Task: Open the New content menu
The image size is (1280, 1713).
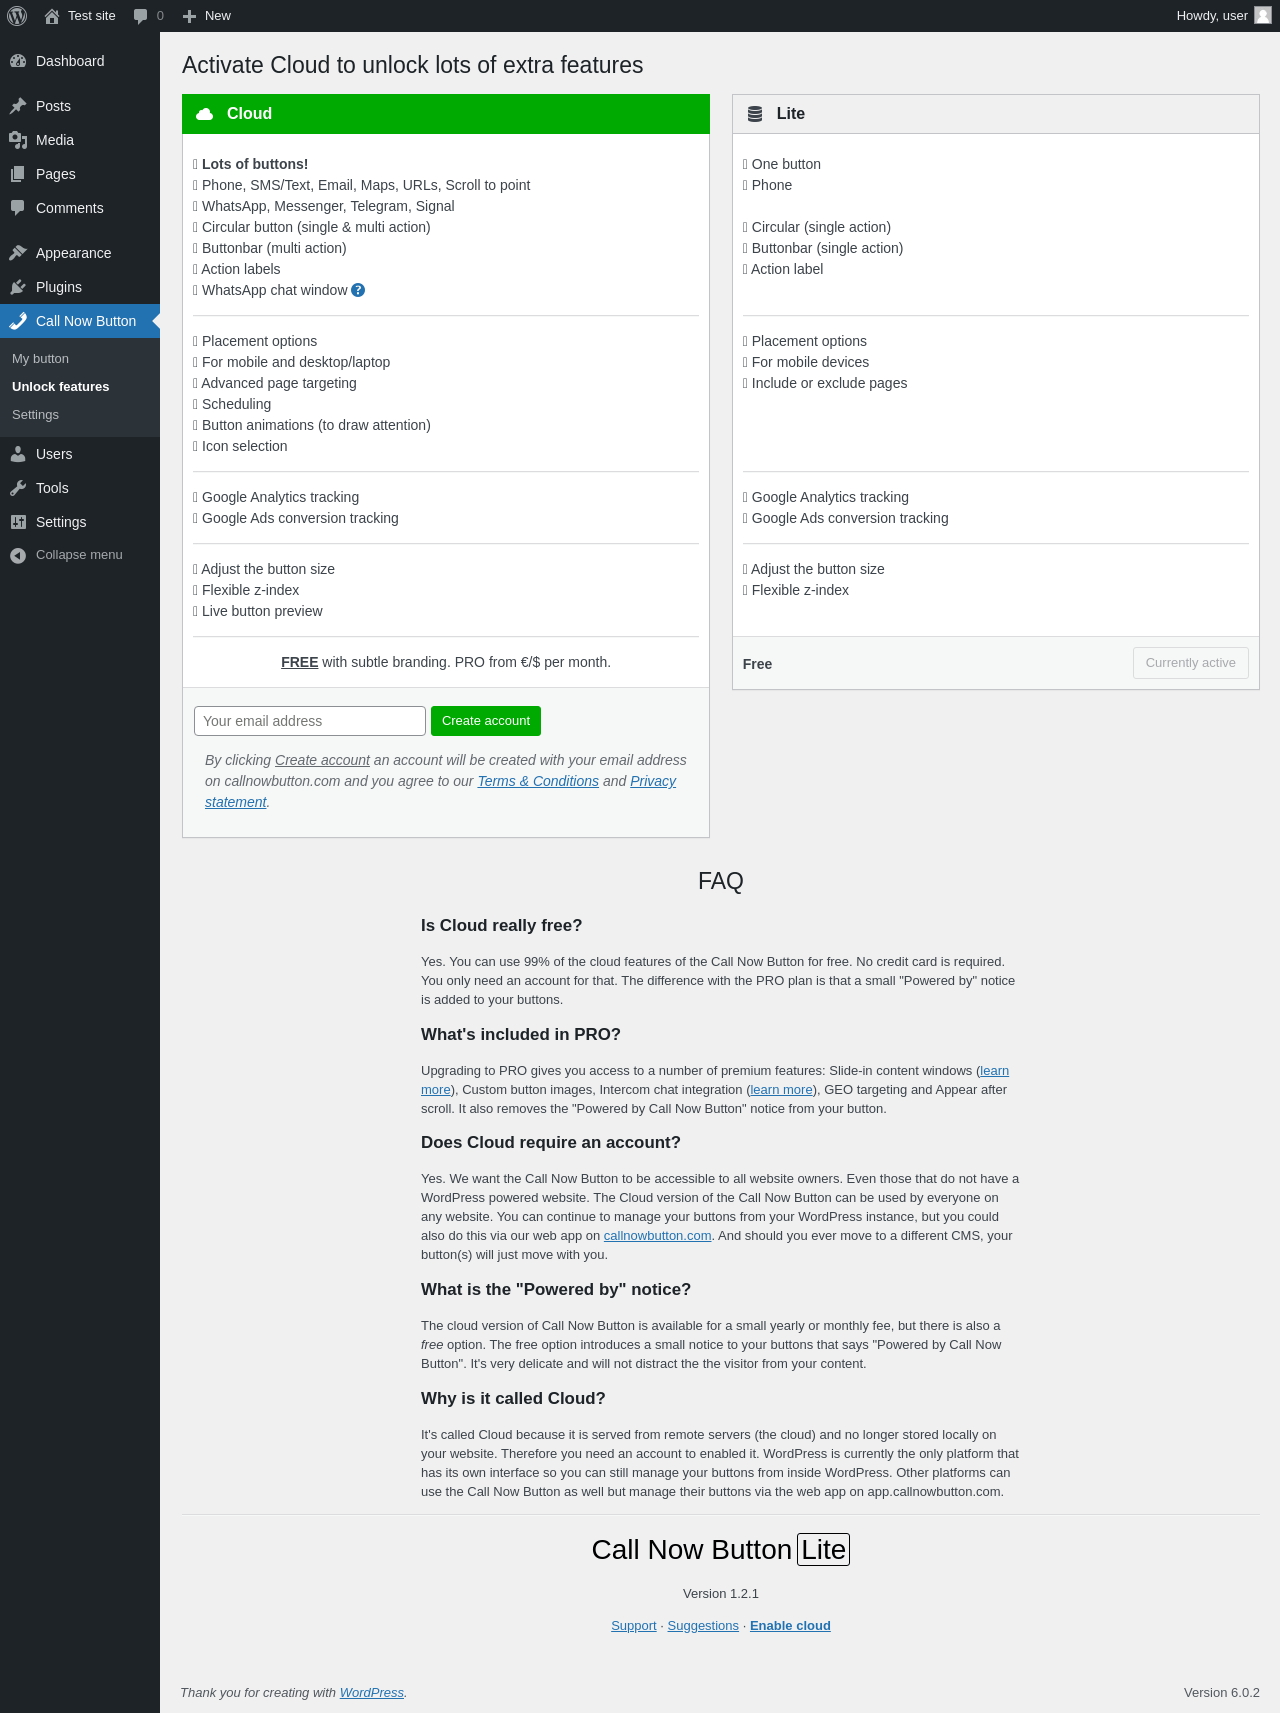Action: click(207, 16)
